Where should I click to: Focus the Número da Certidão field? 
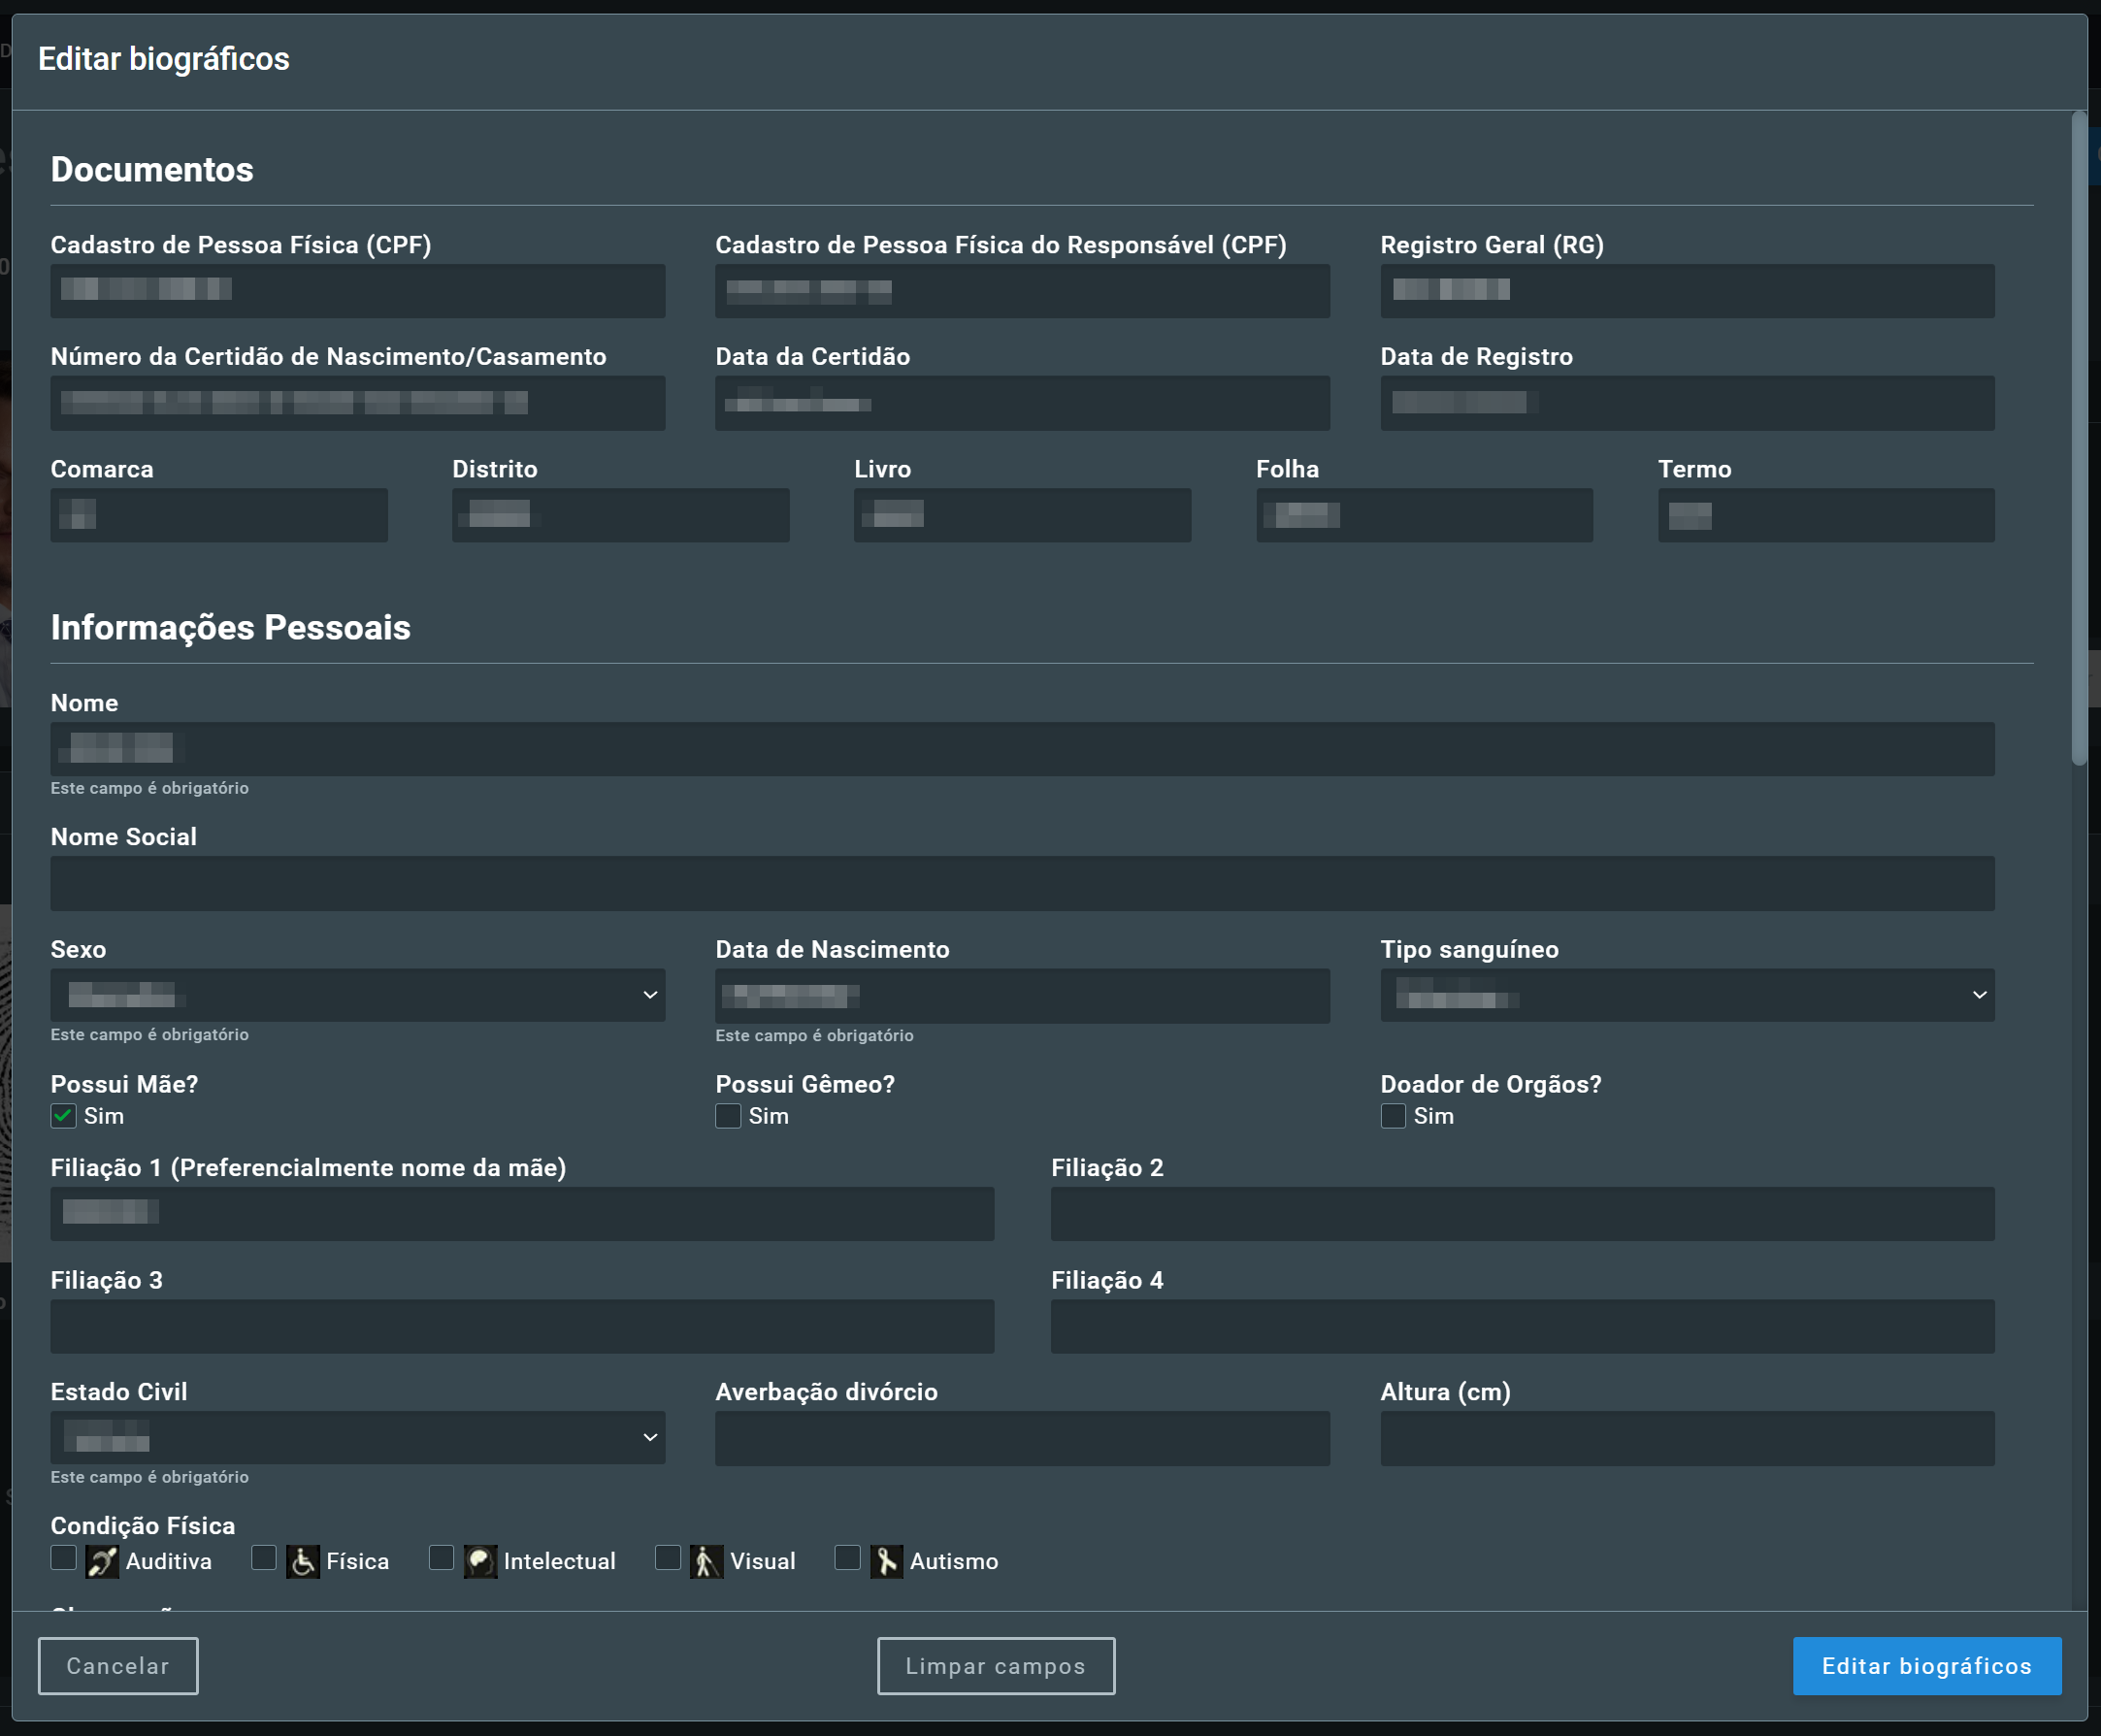tap(358, 403)
